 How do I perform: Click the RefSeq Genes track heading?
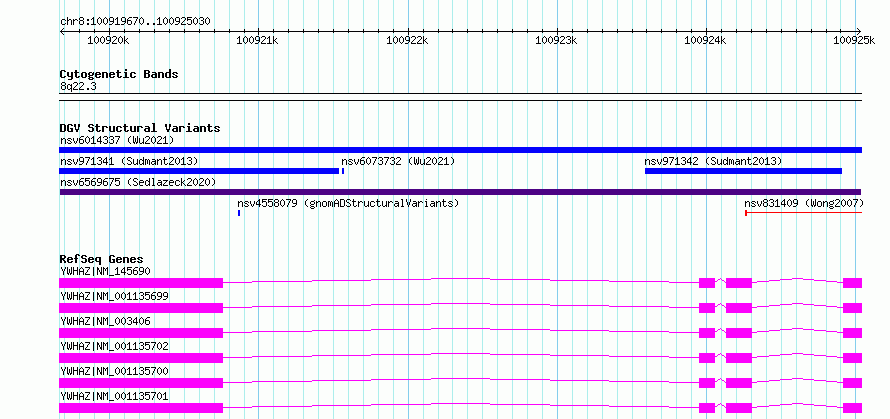102,259
